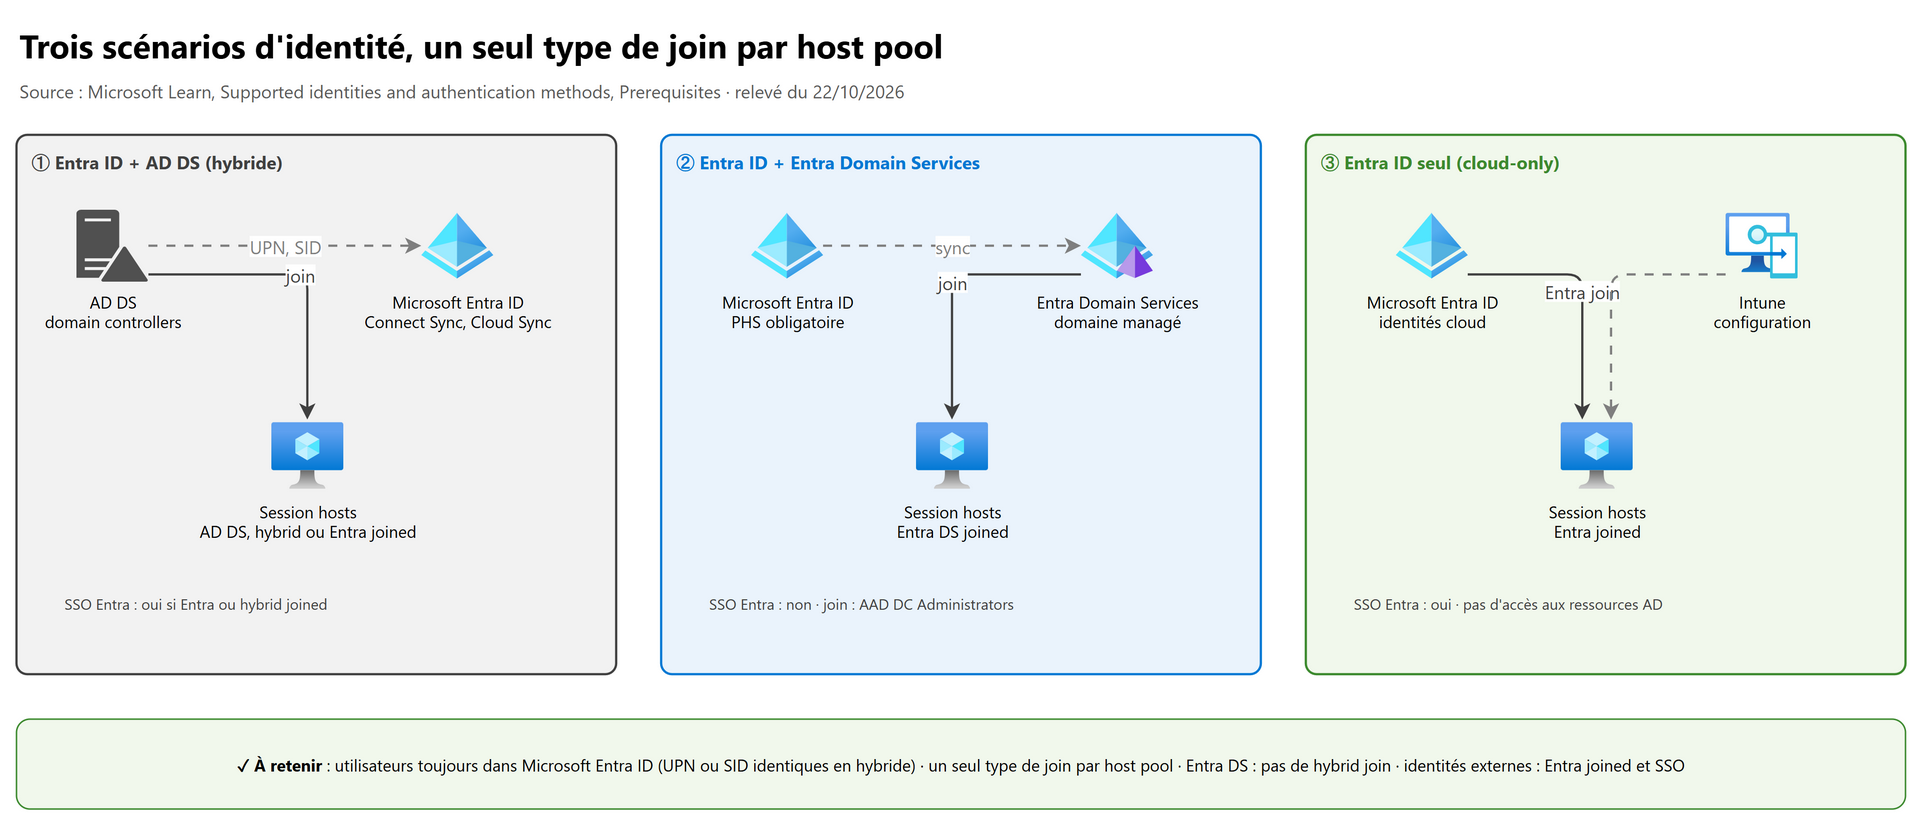Image resolution: width=1926 pixels, height=828 pixels.
Task: Click the 'Session hosts Entra DS joined' caption
Action: (952, 523)
